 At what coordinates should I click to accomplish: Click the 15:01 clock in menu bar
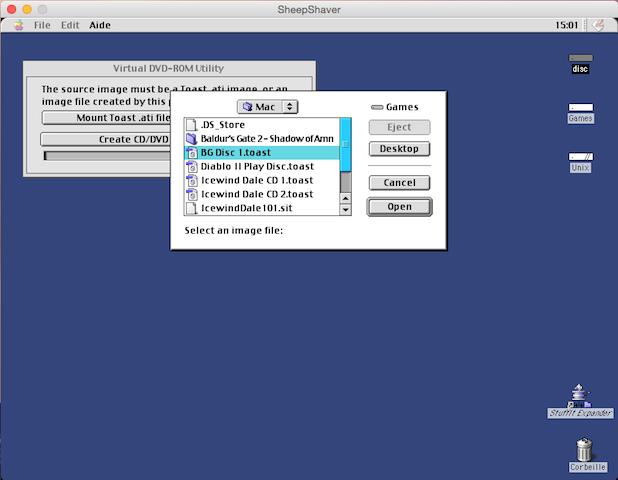pos(566,25)
